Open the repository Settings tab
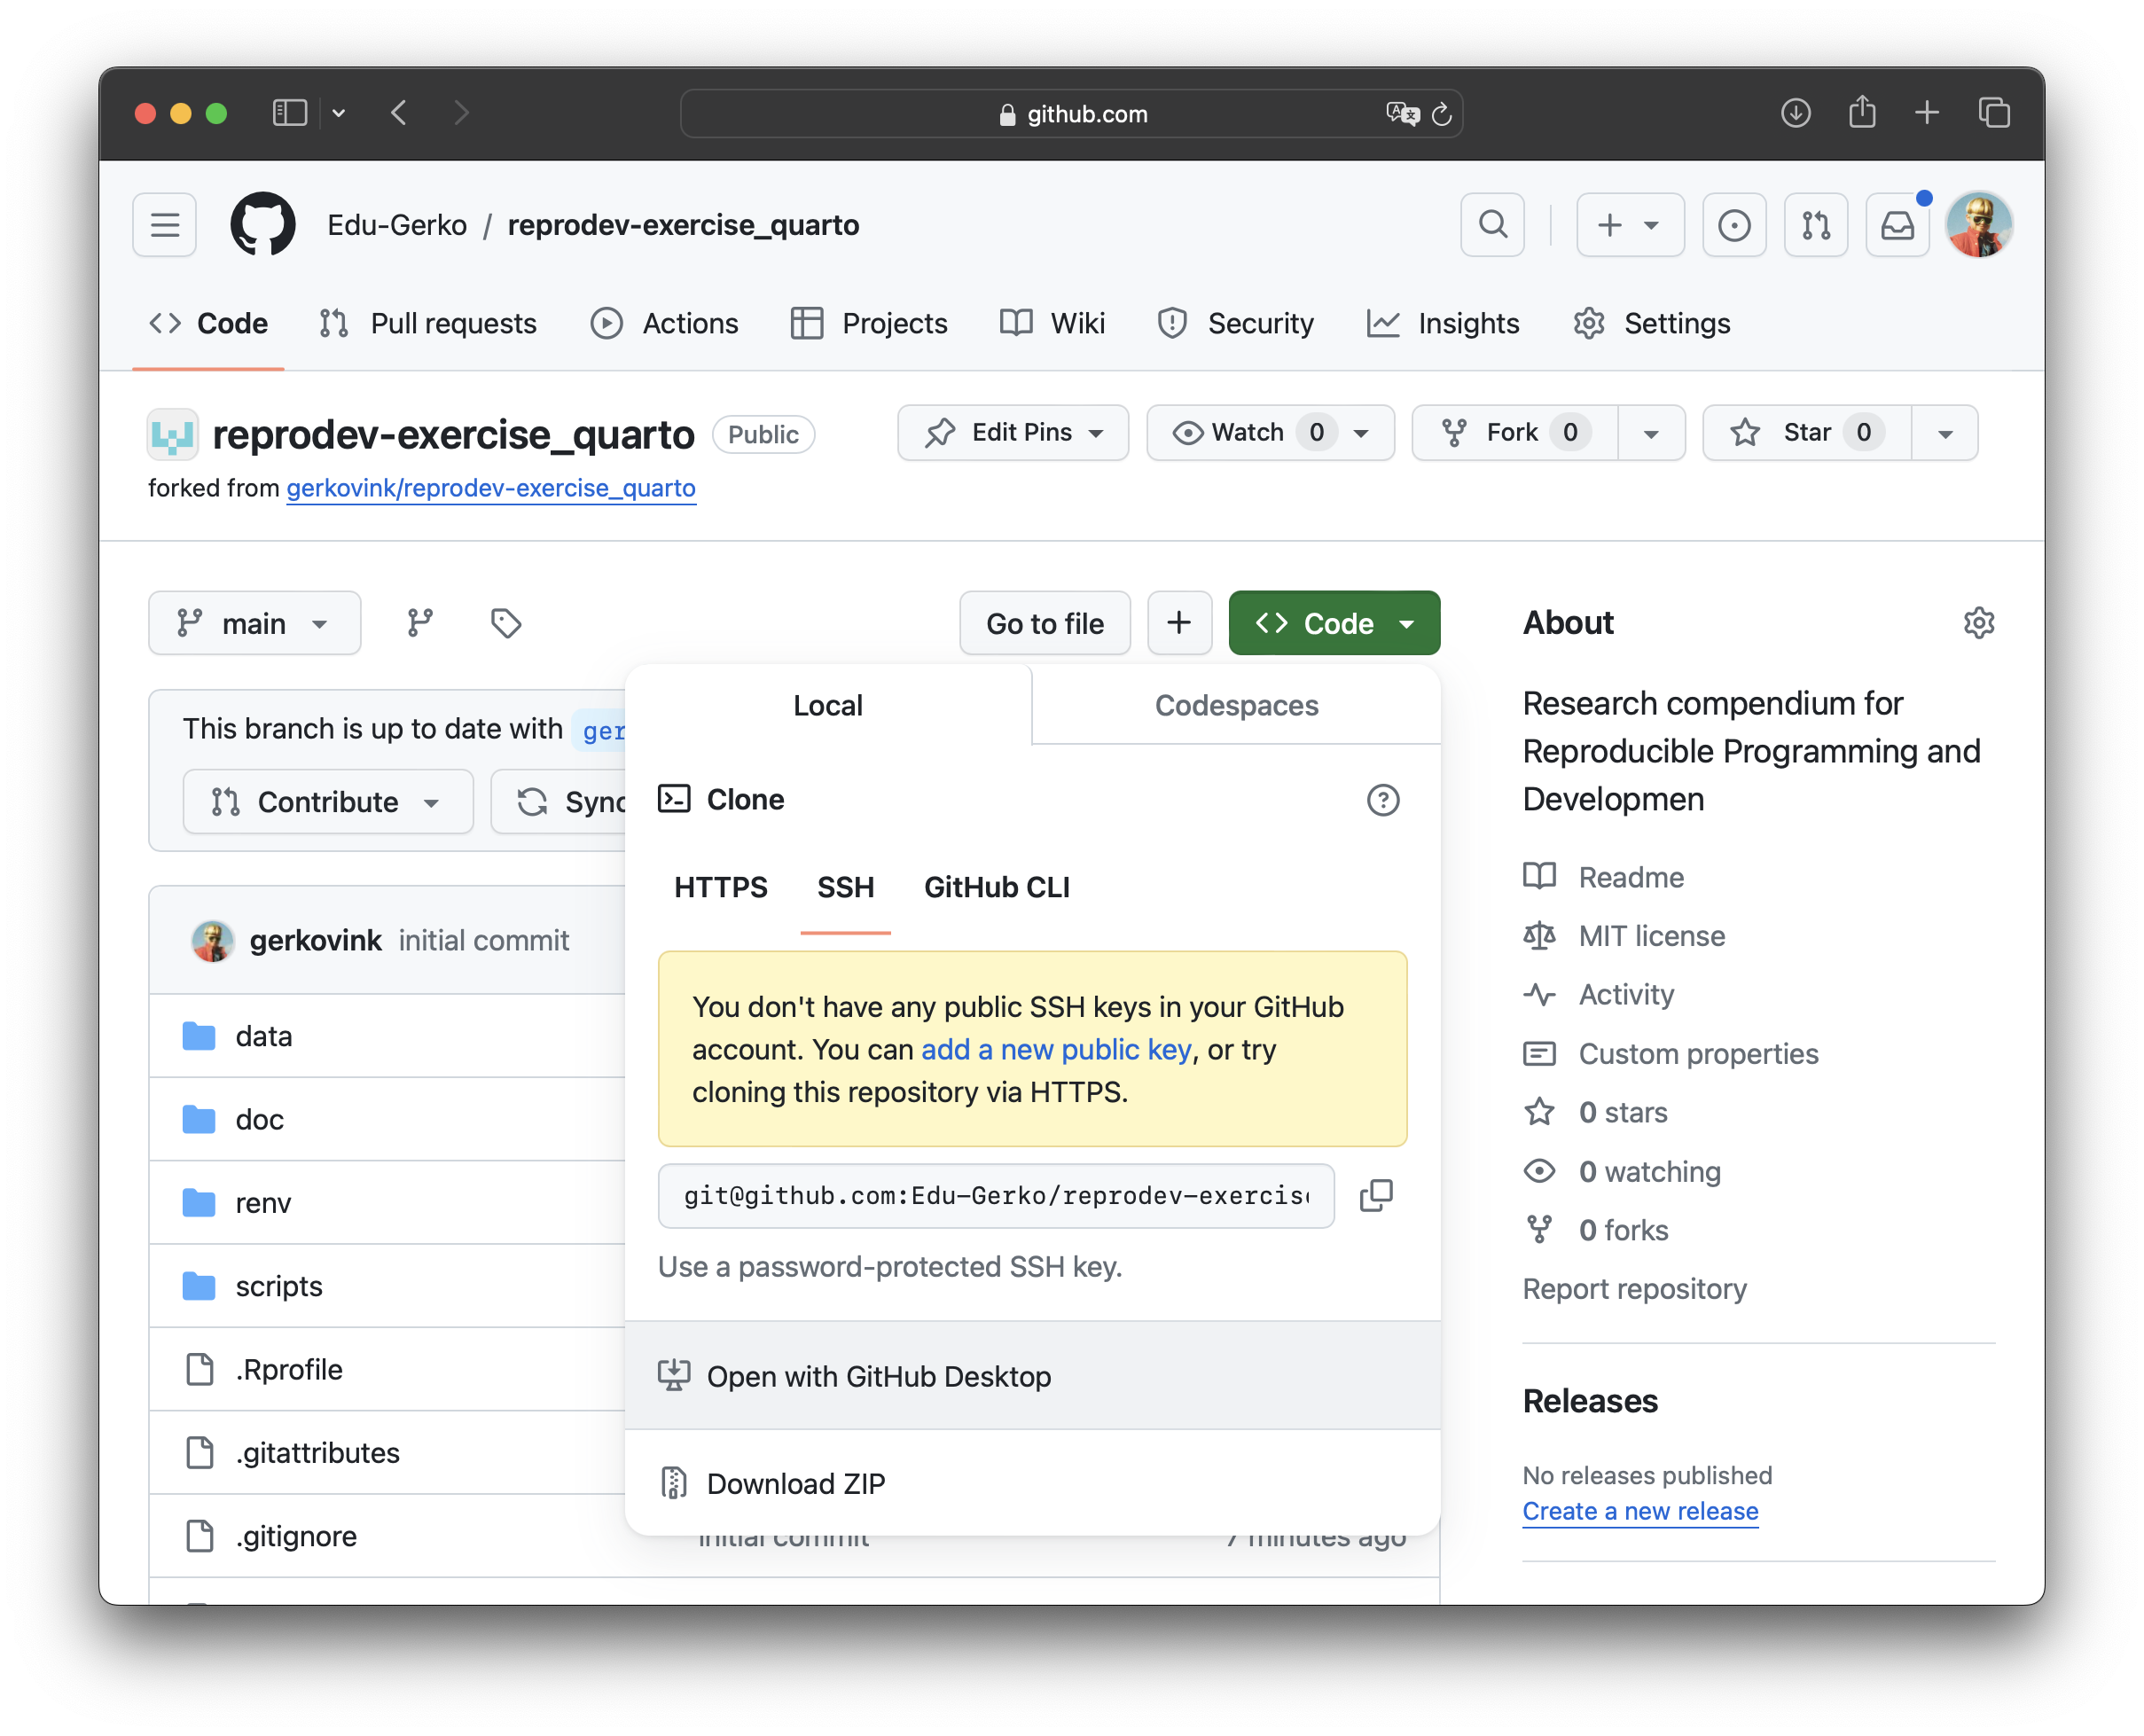Screen dimensions: 2144x1736 click(x=1651, y=324)
